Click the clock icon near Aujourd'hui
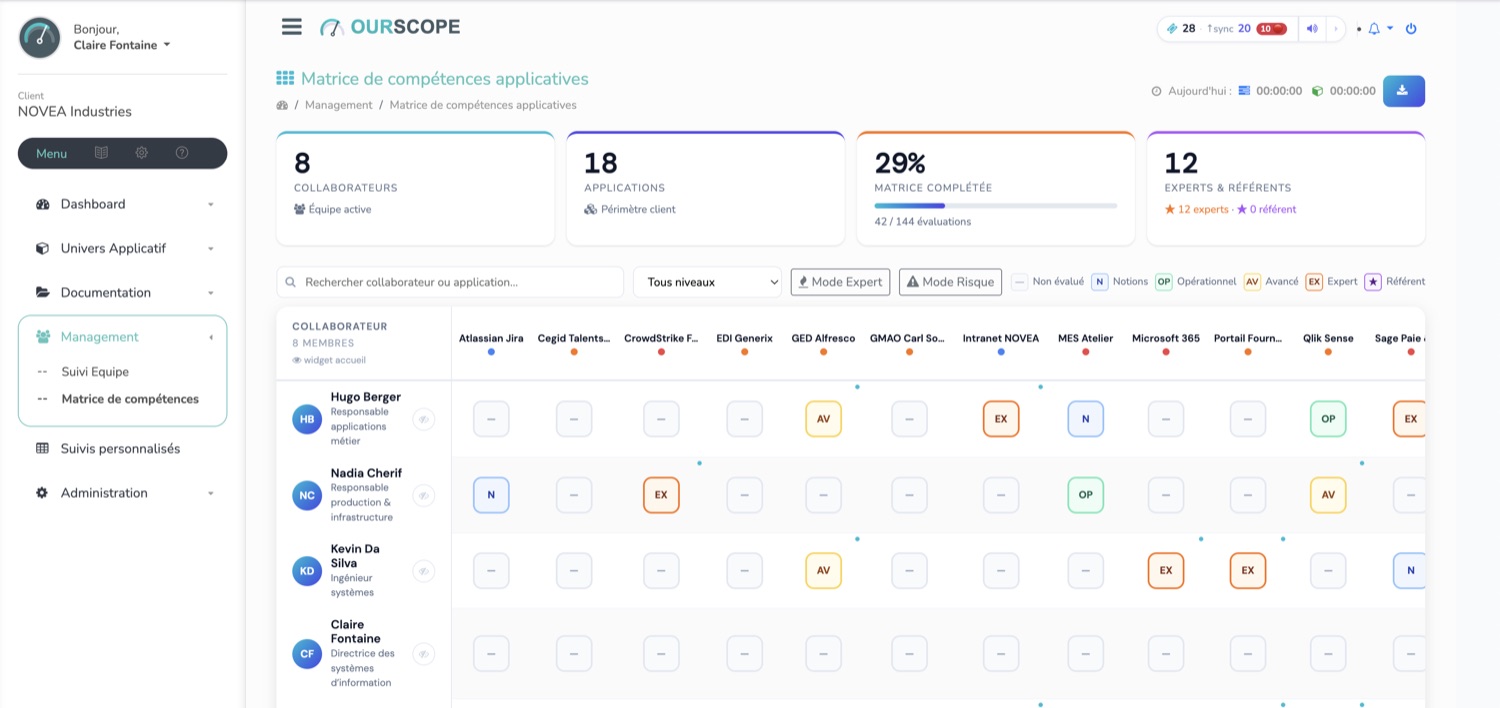 click(1157, 91)
